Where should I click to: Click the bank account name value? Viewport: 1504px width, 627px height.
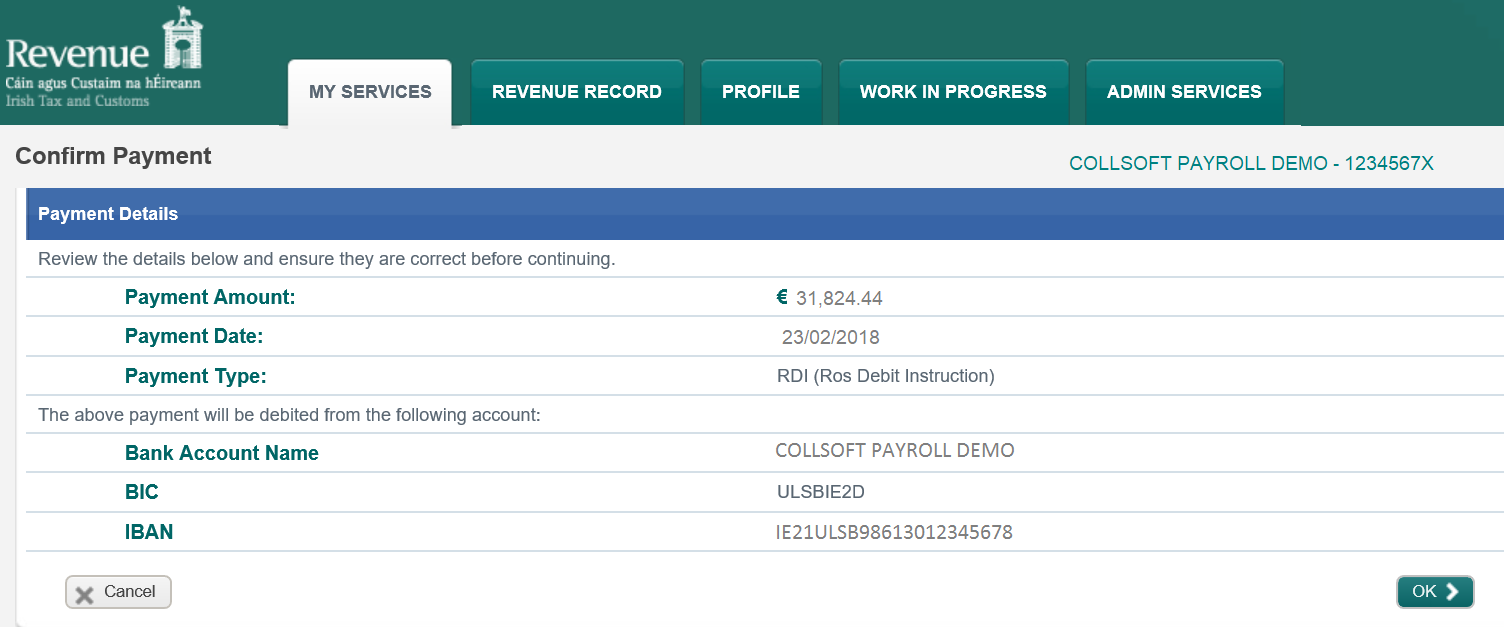tap(894, 451)
